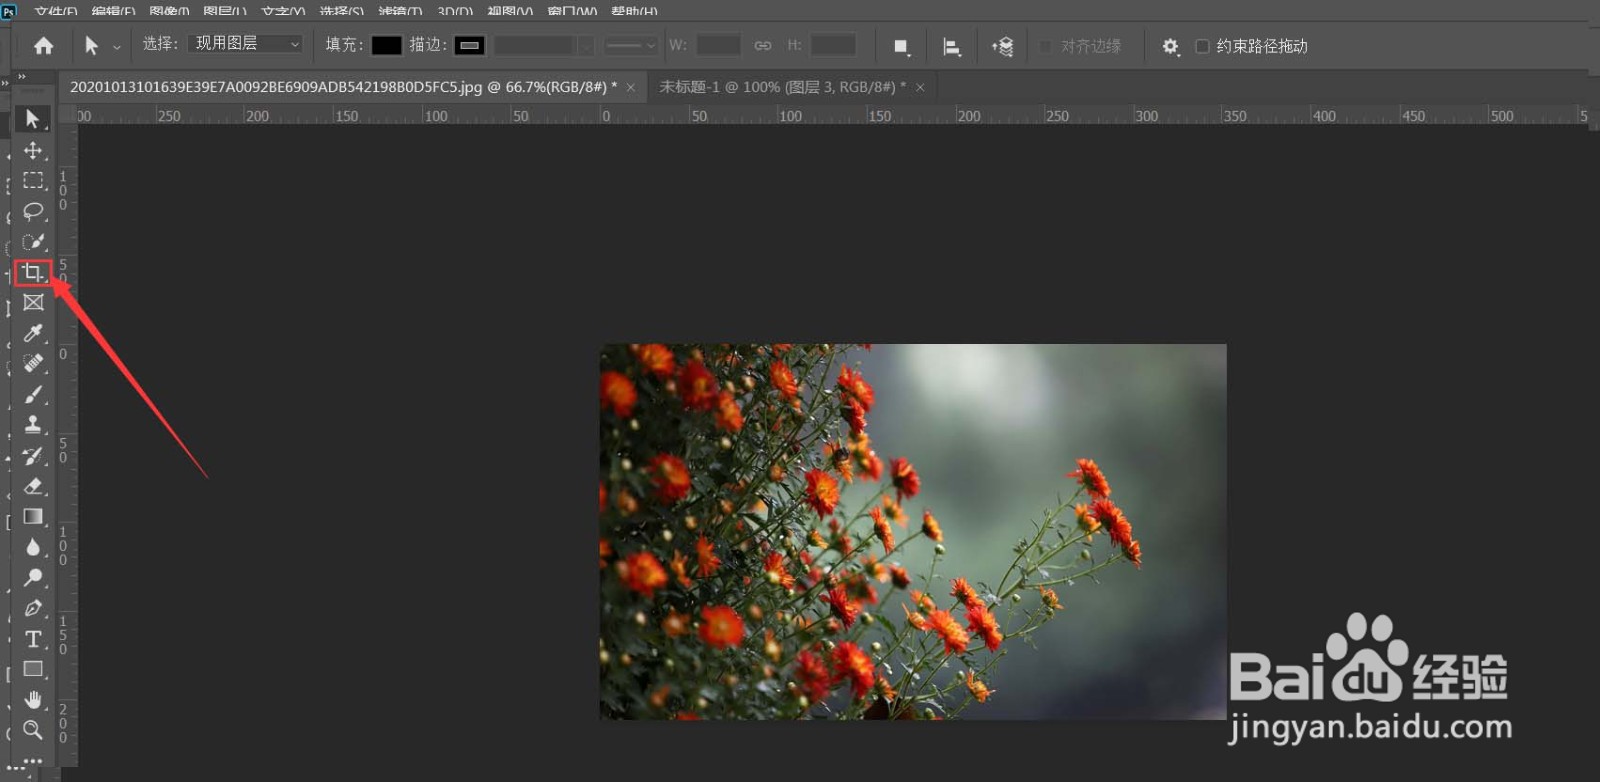Close the 未标题-1 tab
Image resolution: width=1600 pixels, height=782 pixels.
click(x=920, y=88)
